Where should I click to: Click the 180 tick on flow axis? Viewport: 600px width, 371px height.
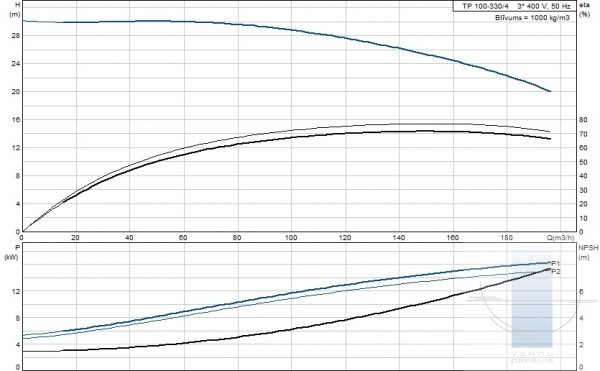click(x=506, y=238)
